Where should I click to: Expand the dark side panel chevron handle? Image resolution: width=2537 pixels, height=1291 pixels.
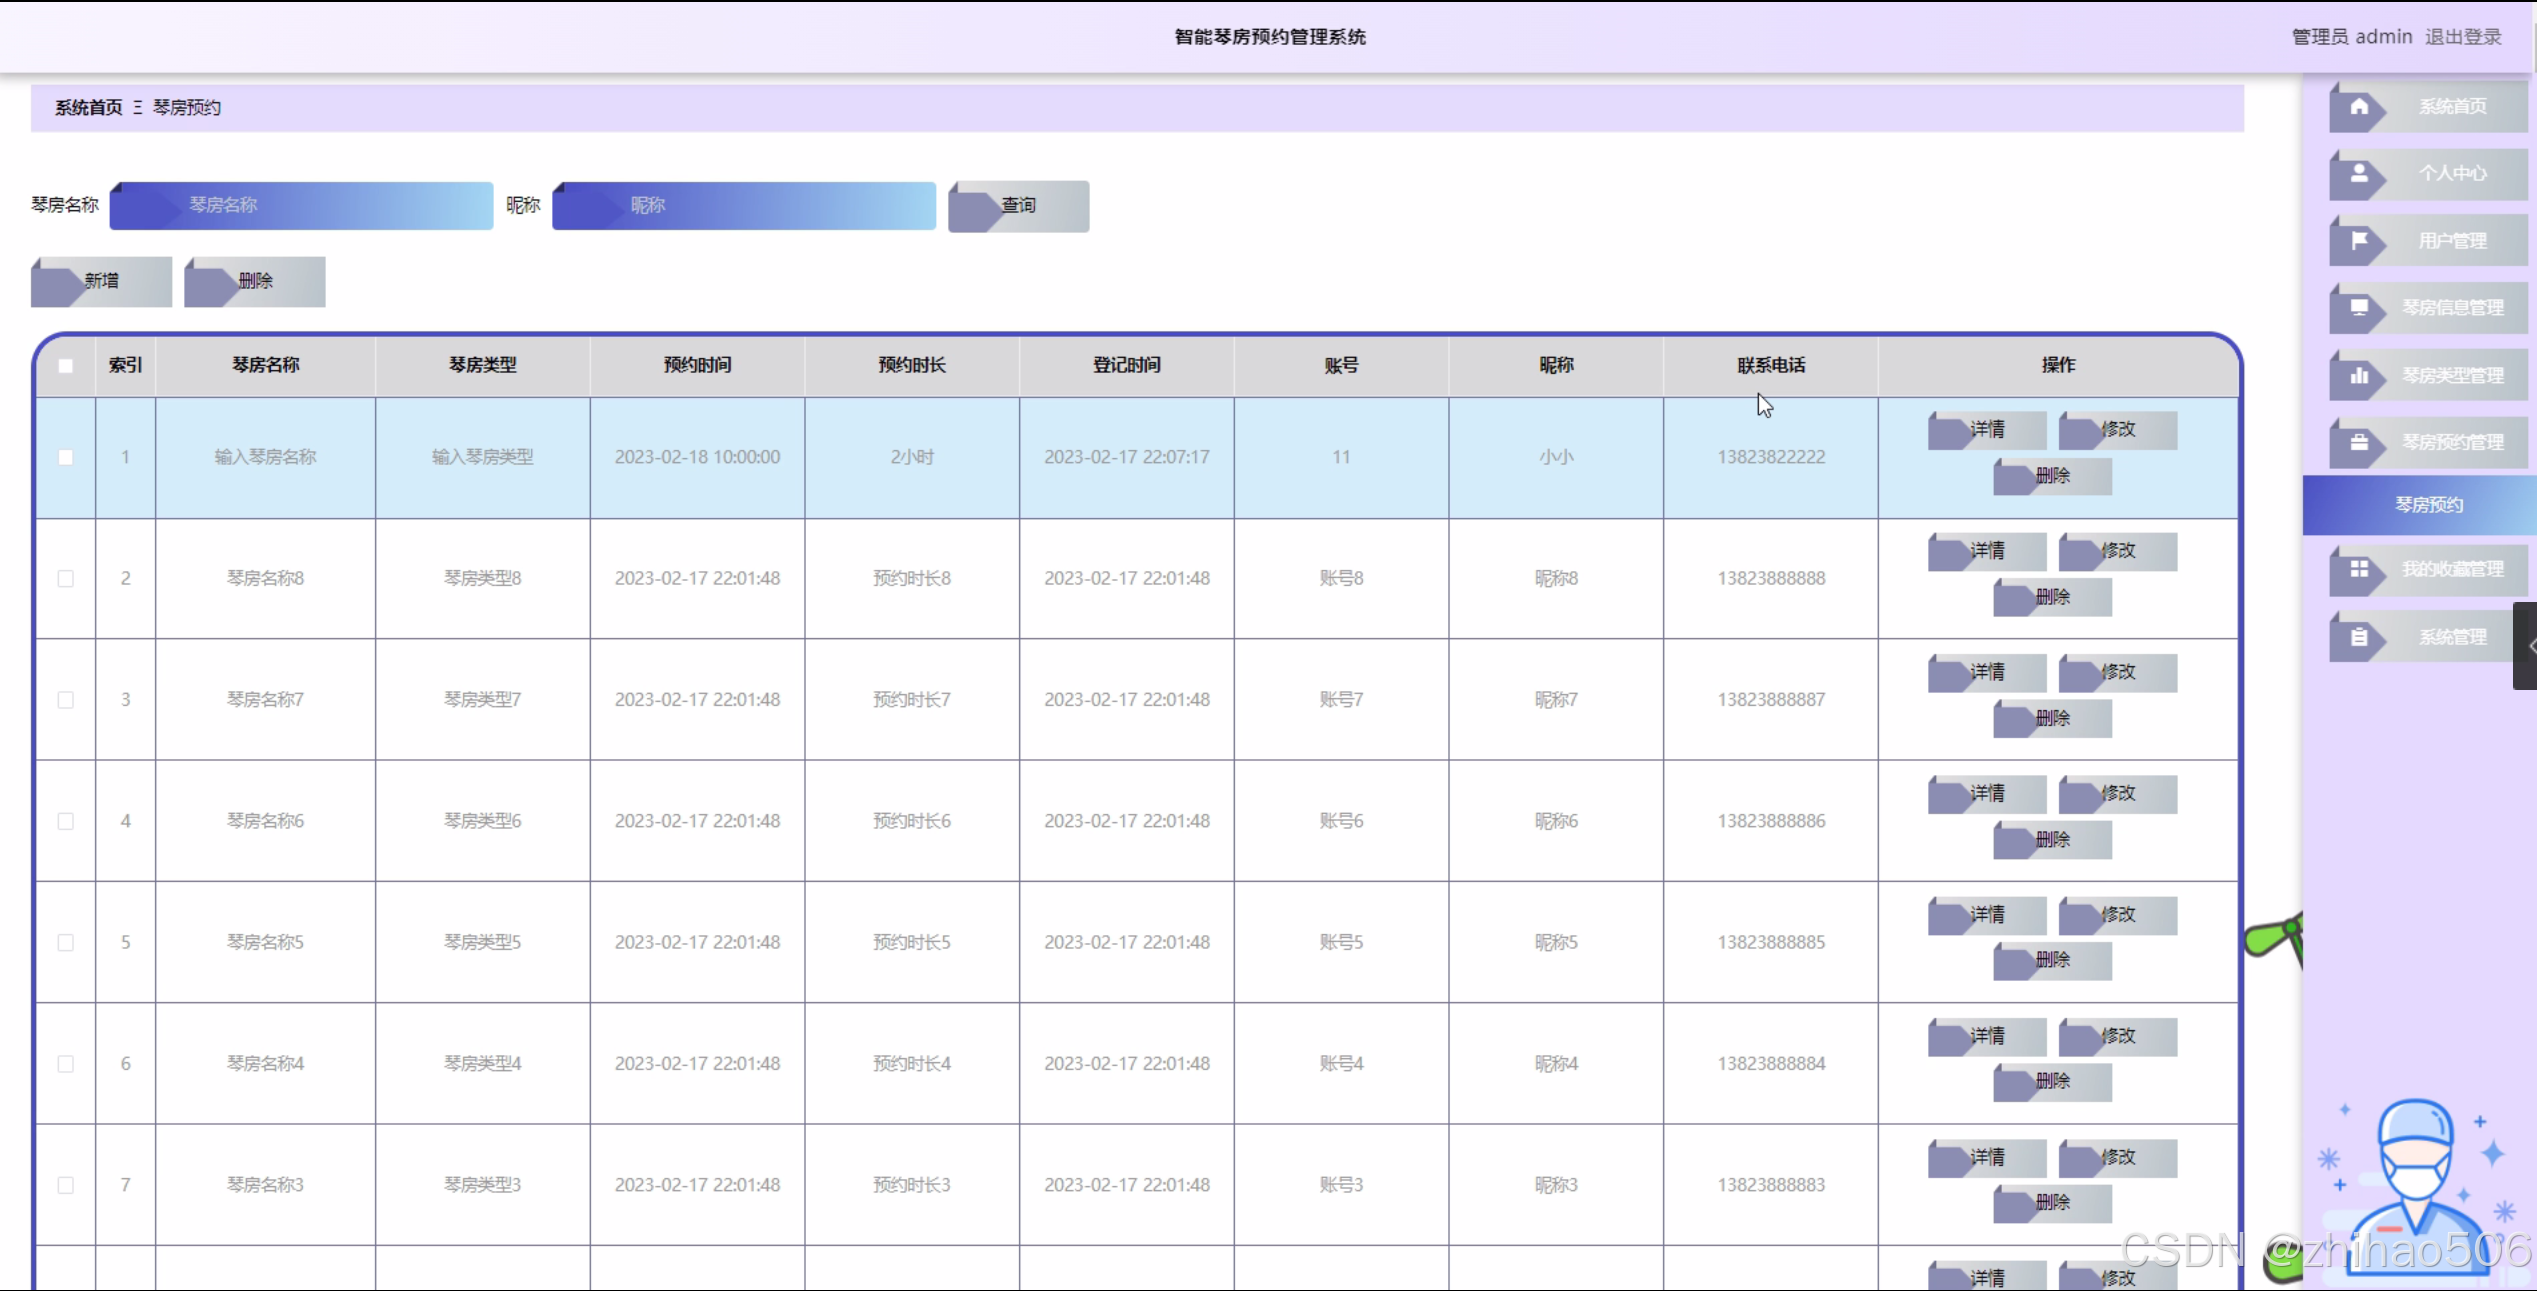click(2527, 646)
